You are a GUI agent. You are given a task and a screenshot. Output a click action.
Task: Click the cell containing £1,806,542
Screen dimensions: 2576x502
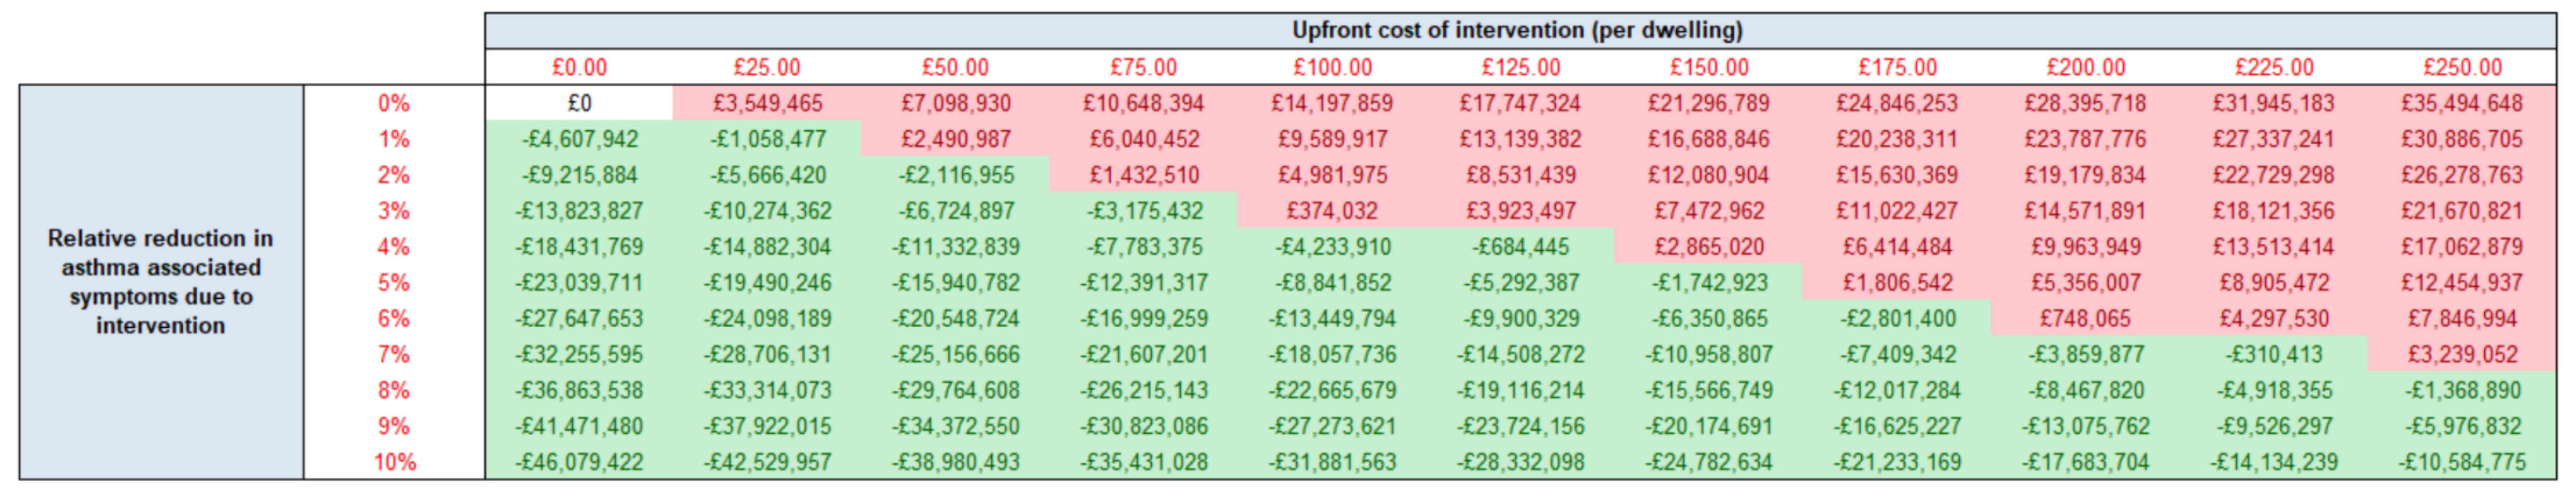1897,283
